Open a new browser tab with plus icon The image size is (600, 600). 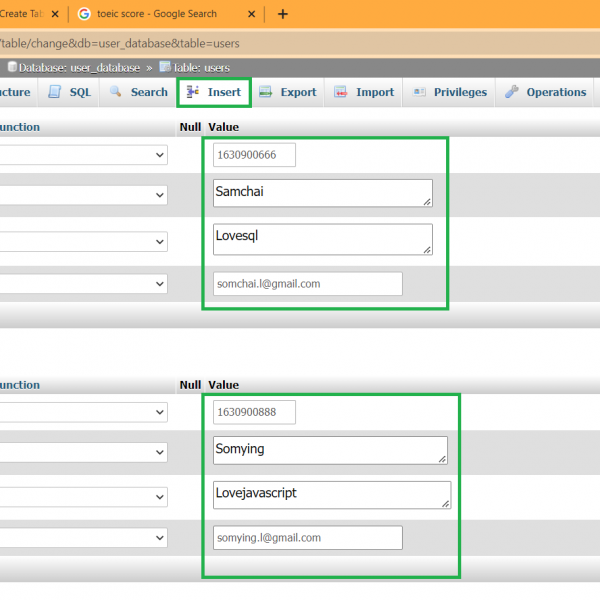[x=283, y=14]
